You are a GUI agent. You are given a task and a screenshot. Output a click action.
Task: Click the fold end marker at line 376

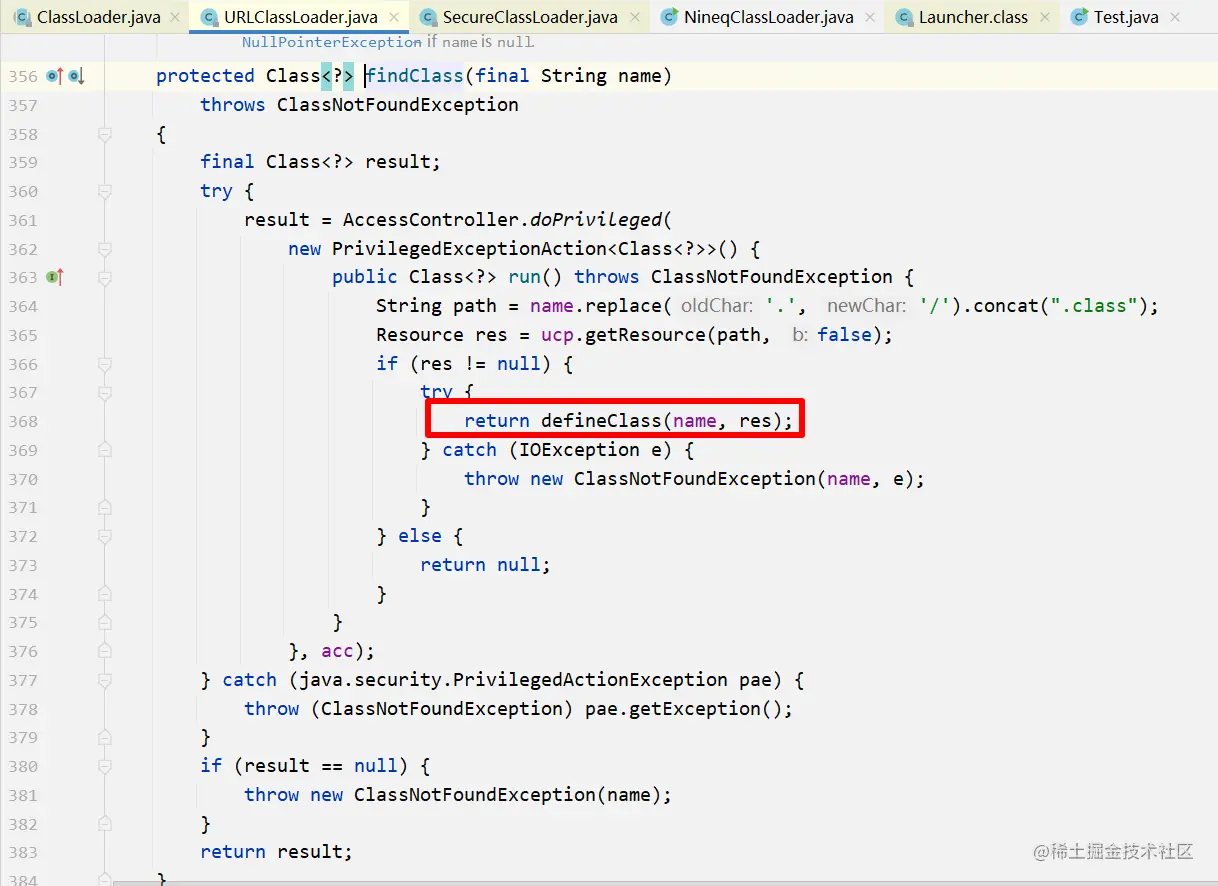click(104, 651)
